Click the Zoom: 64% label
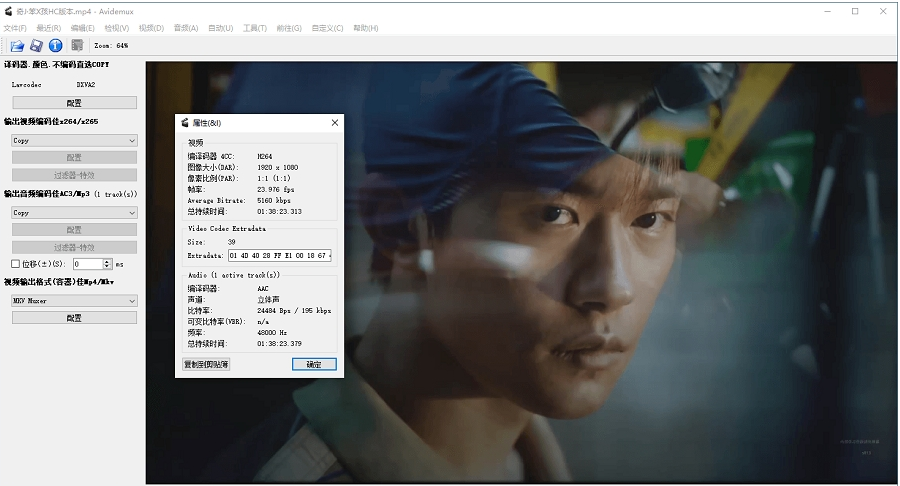Screen dimensions: 900x486 (111, 45)
